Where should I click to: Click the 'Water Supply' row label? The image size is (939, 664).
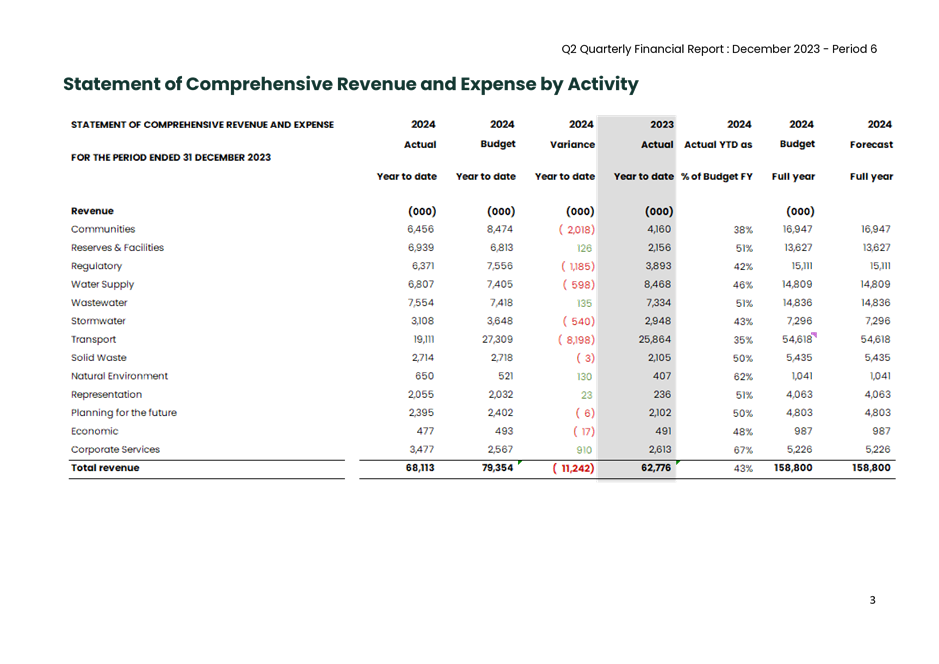[x=102, y=284]
